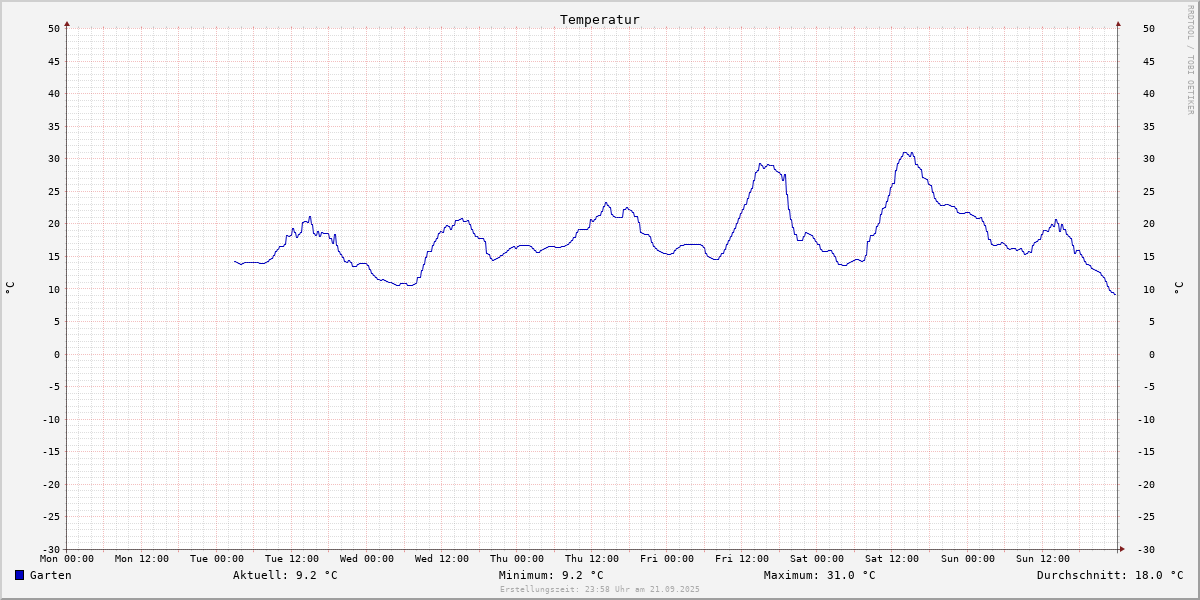Screen dimensions: 1200x600
Task: Click the Temperatur chart title
Action: click(600, 19)
